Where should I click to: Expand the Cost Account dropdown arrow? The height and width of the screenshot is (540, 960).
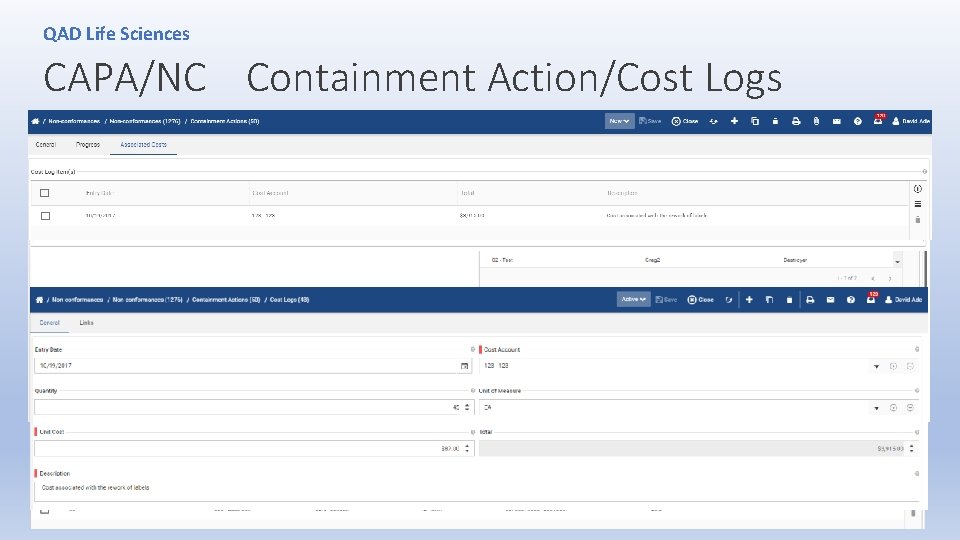pos(877,366)
